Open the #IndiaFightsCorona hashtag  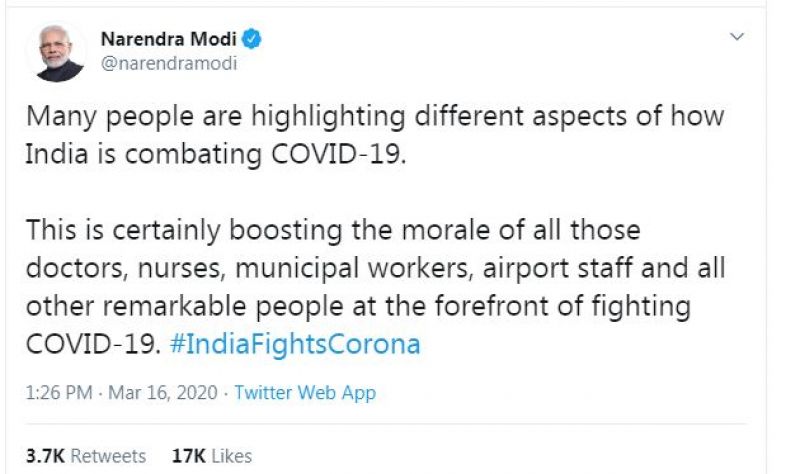294,344
